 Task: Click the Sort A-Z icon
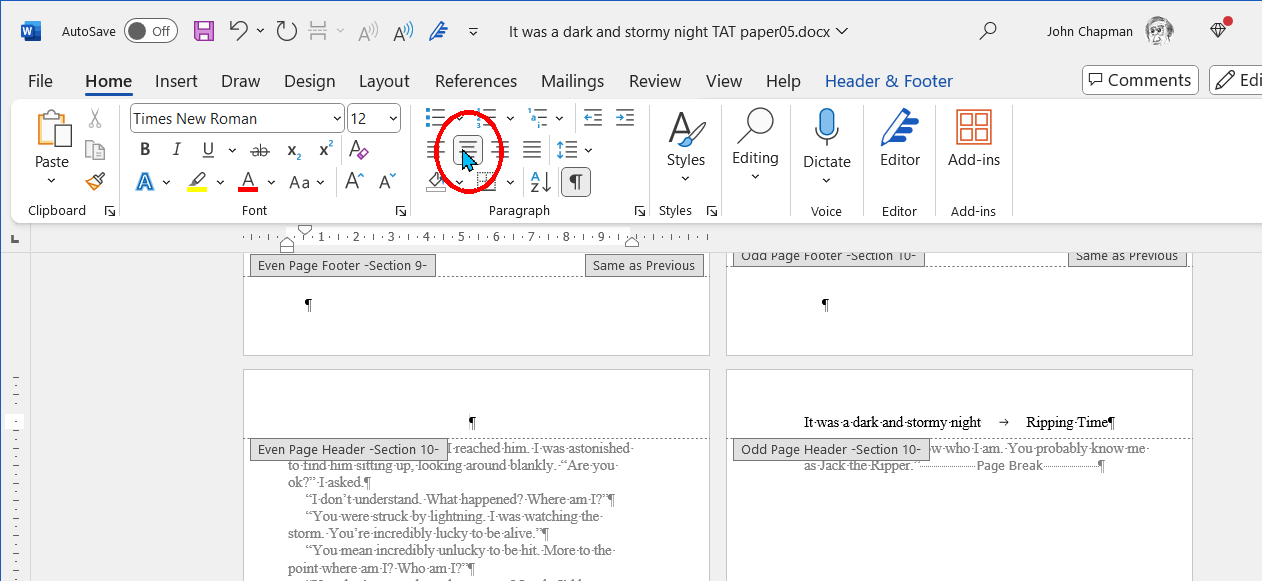(541, 182)
